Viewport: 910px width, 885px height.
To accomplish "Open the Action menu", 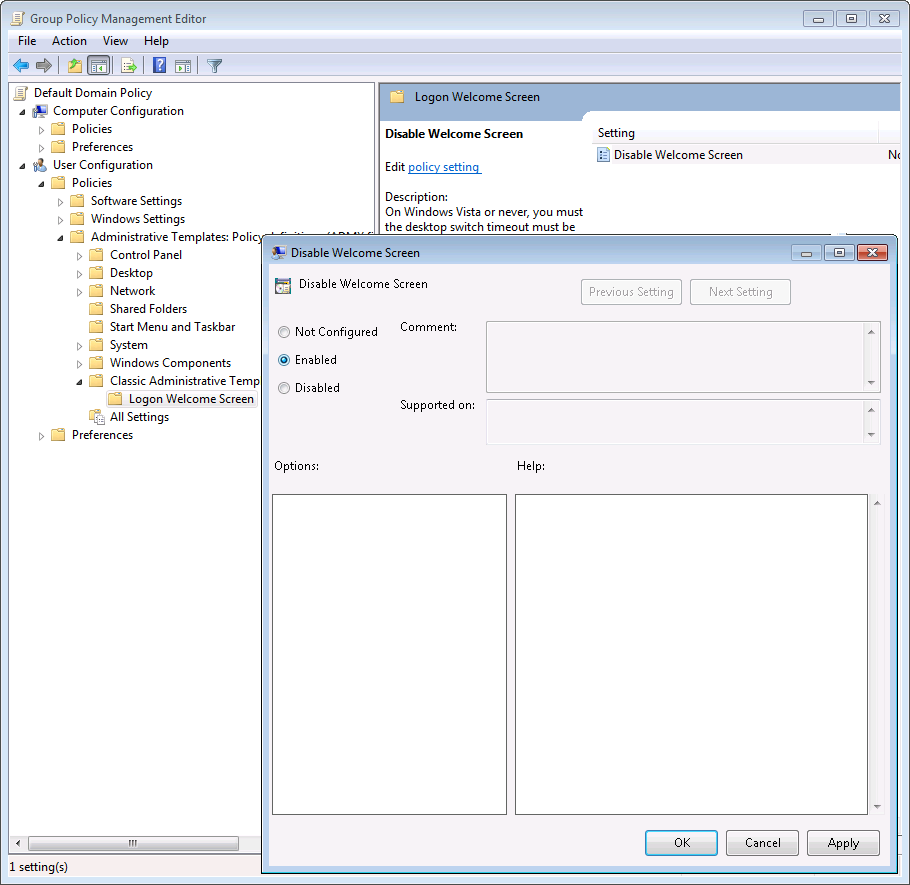I will (x=69, y=41).
